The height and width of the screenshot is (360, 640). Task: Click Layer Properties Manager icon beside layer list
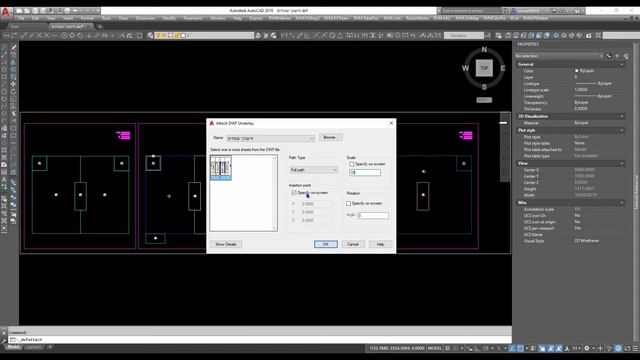point(150,36)
